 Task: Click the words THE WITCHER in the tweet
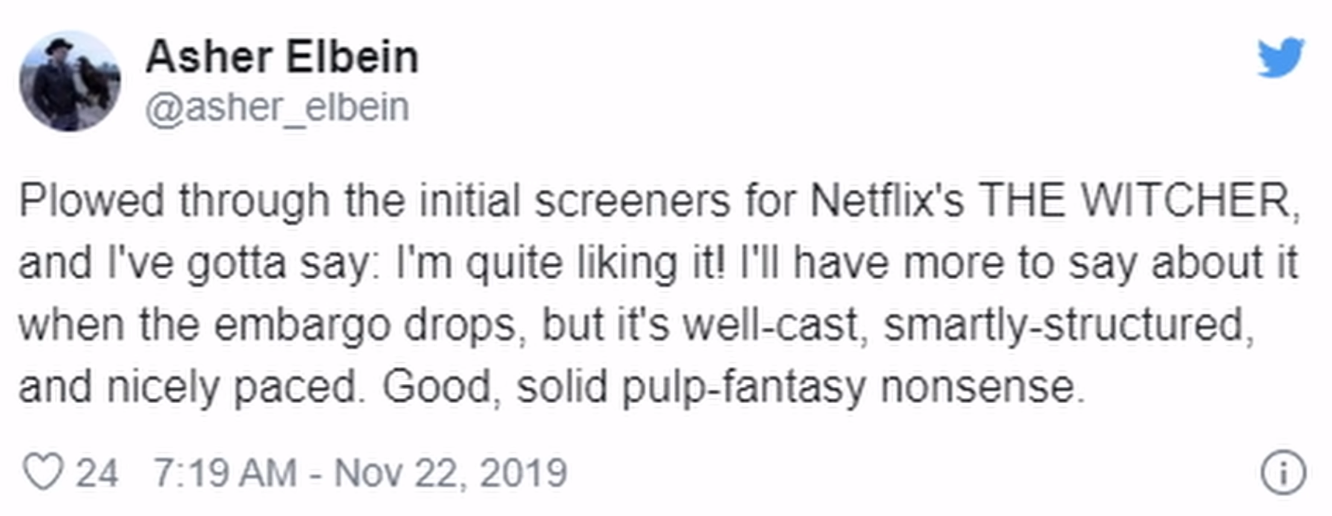(x=1140, y=202)
